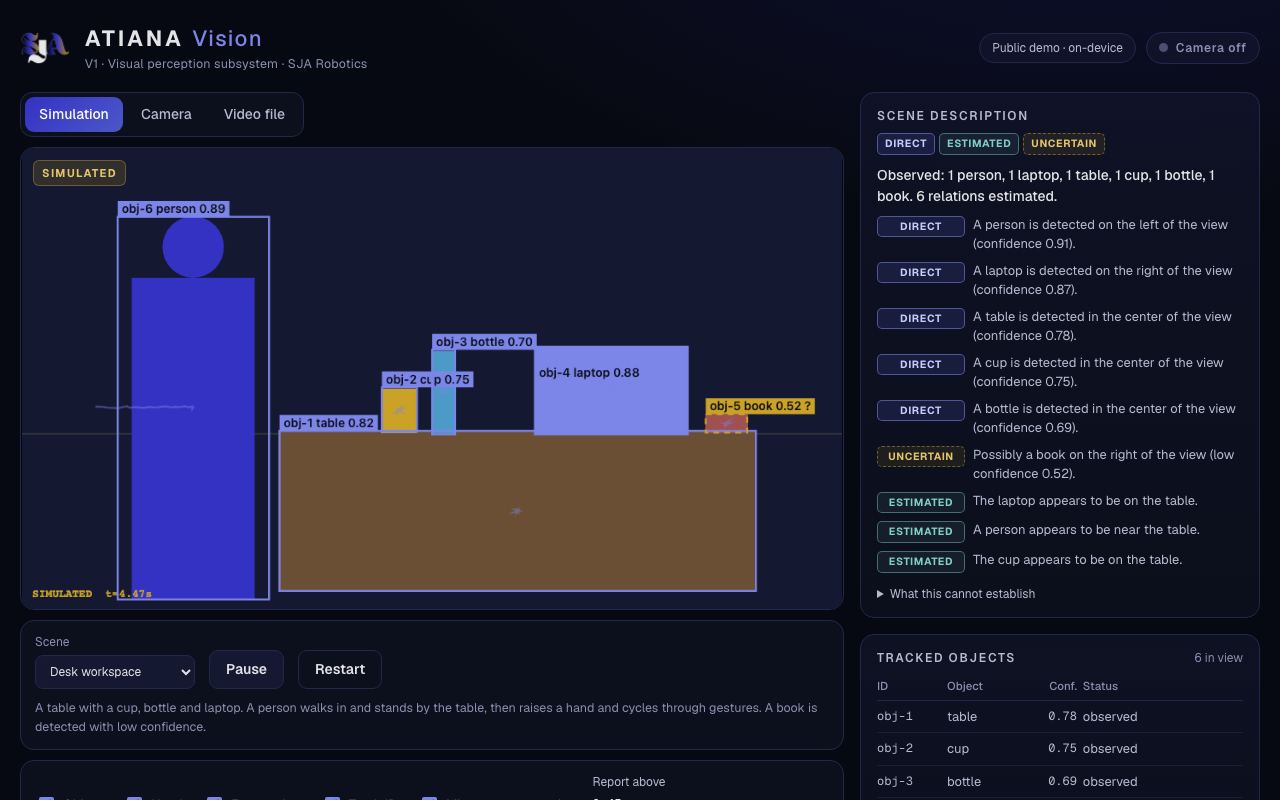Screen dimensions: 1280x800
Task: Click the ESTIMATED legend badge in Scene Description
Action: [978, 144]
